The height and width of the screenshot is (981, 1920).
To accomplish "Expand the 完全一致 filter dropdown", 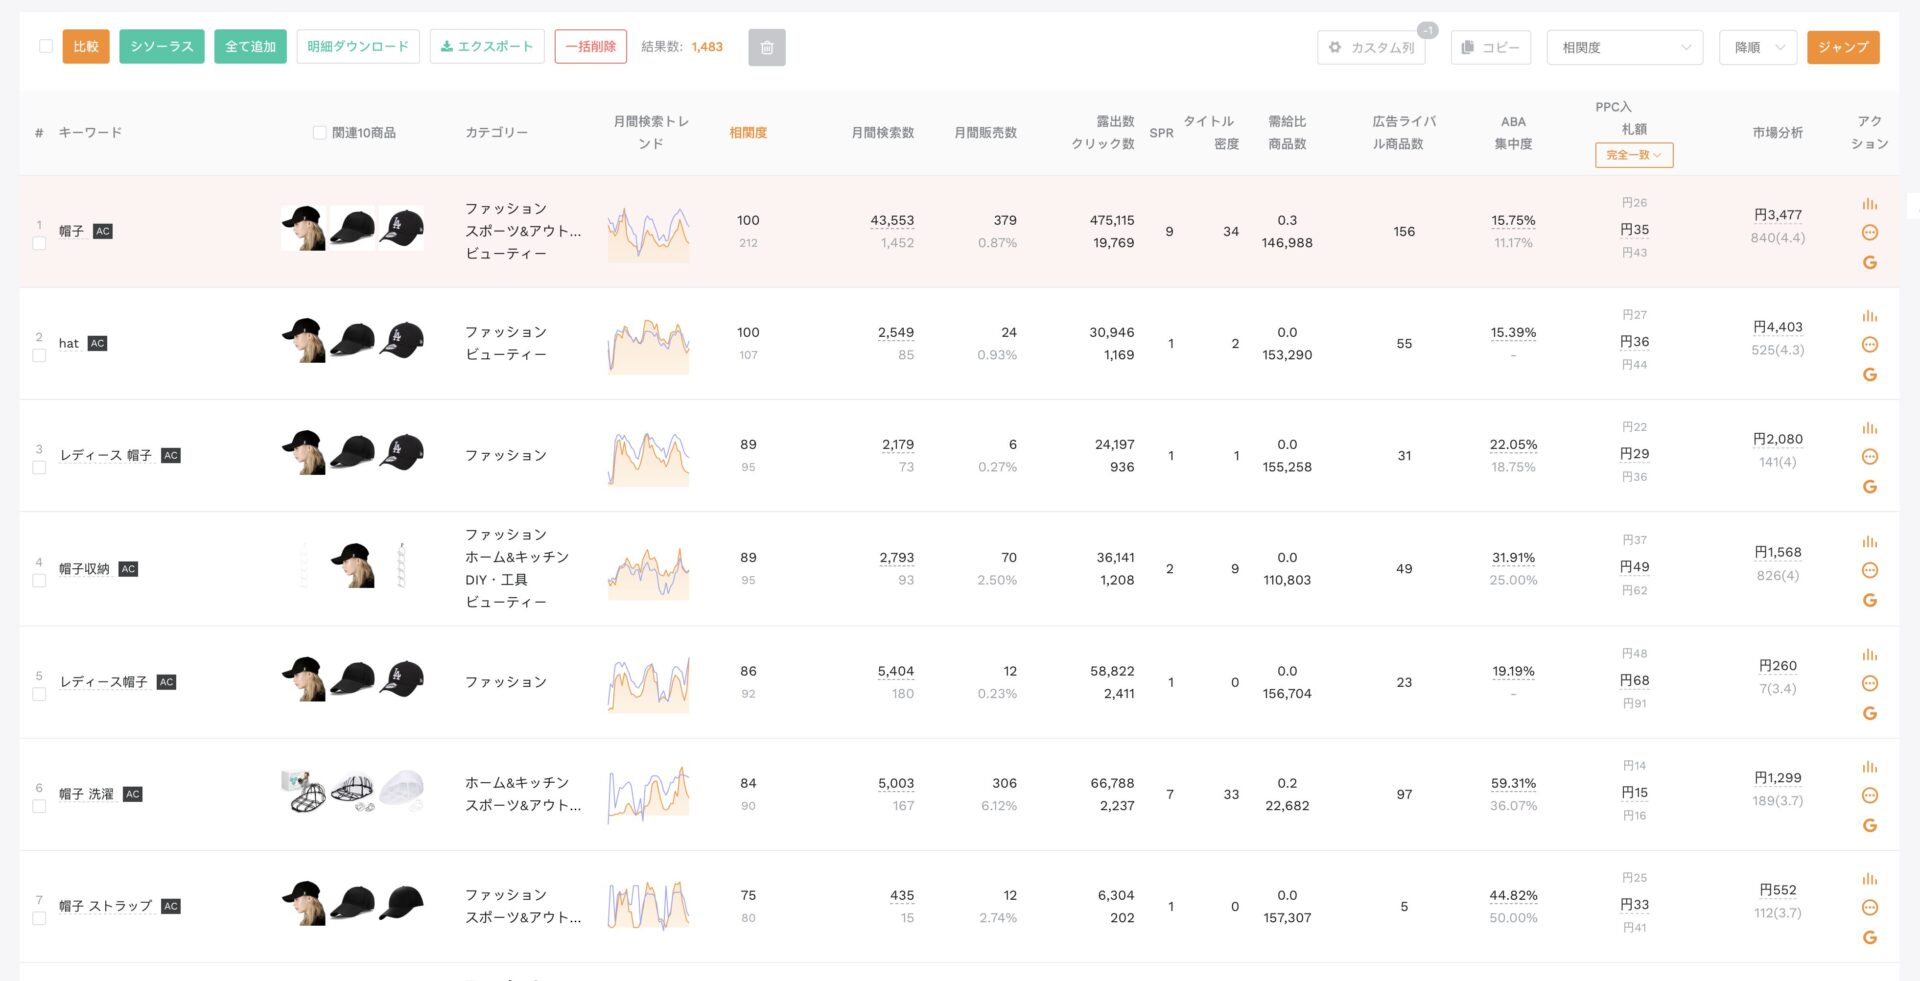I will pos(1633,155).
